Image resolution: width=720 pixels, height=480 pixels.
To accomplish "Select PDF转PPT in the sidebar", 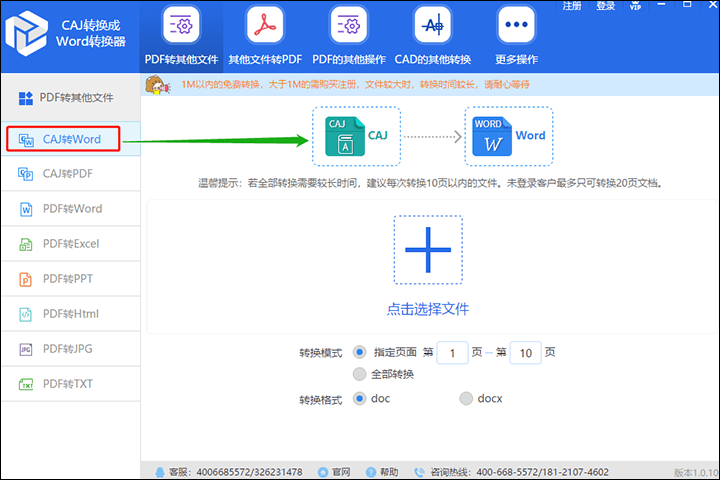I will point(71,279).
